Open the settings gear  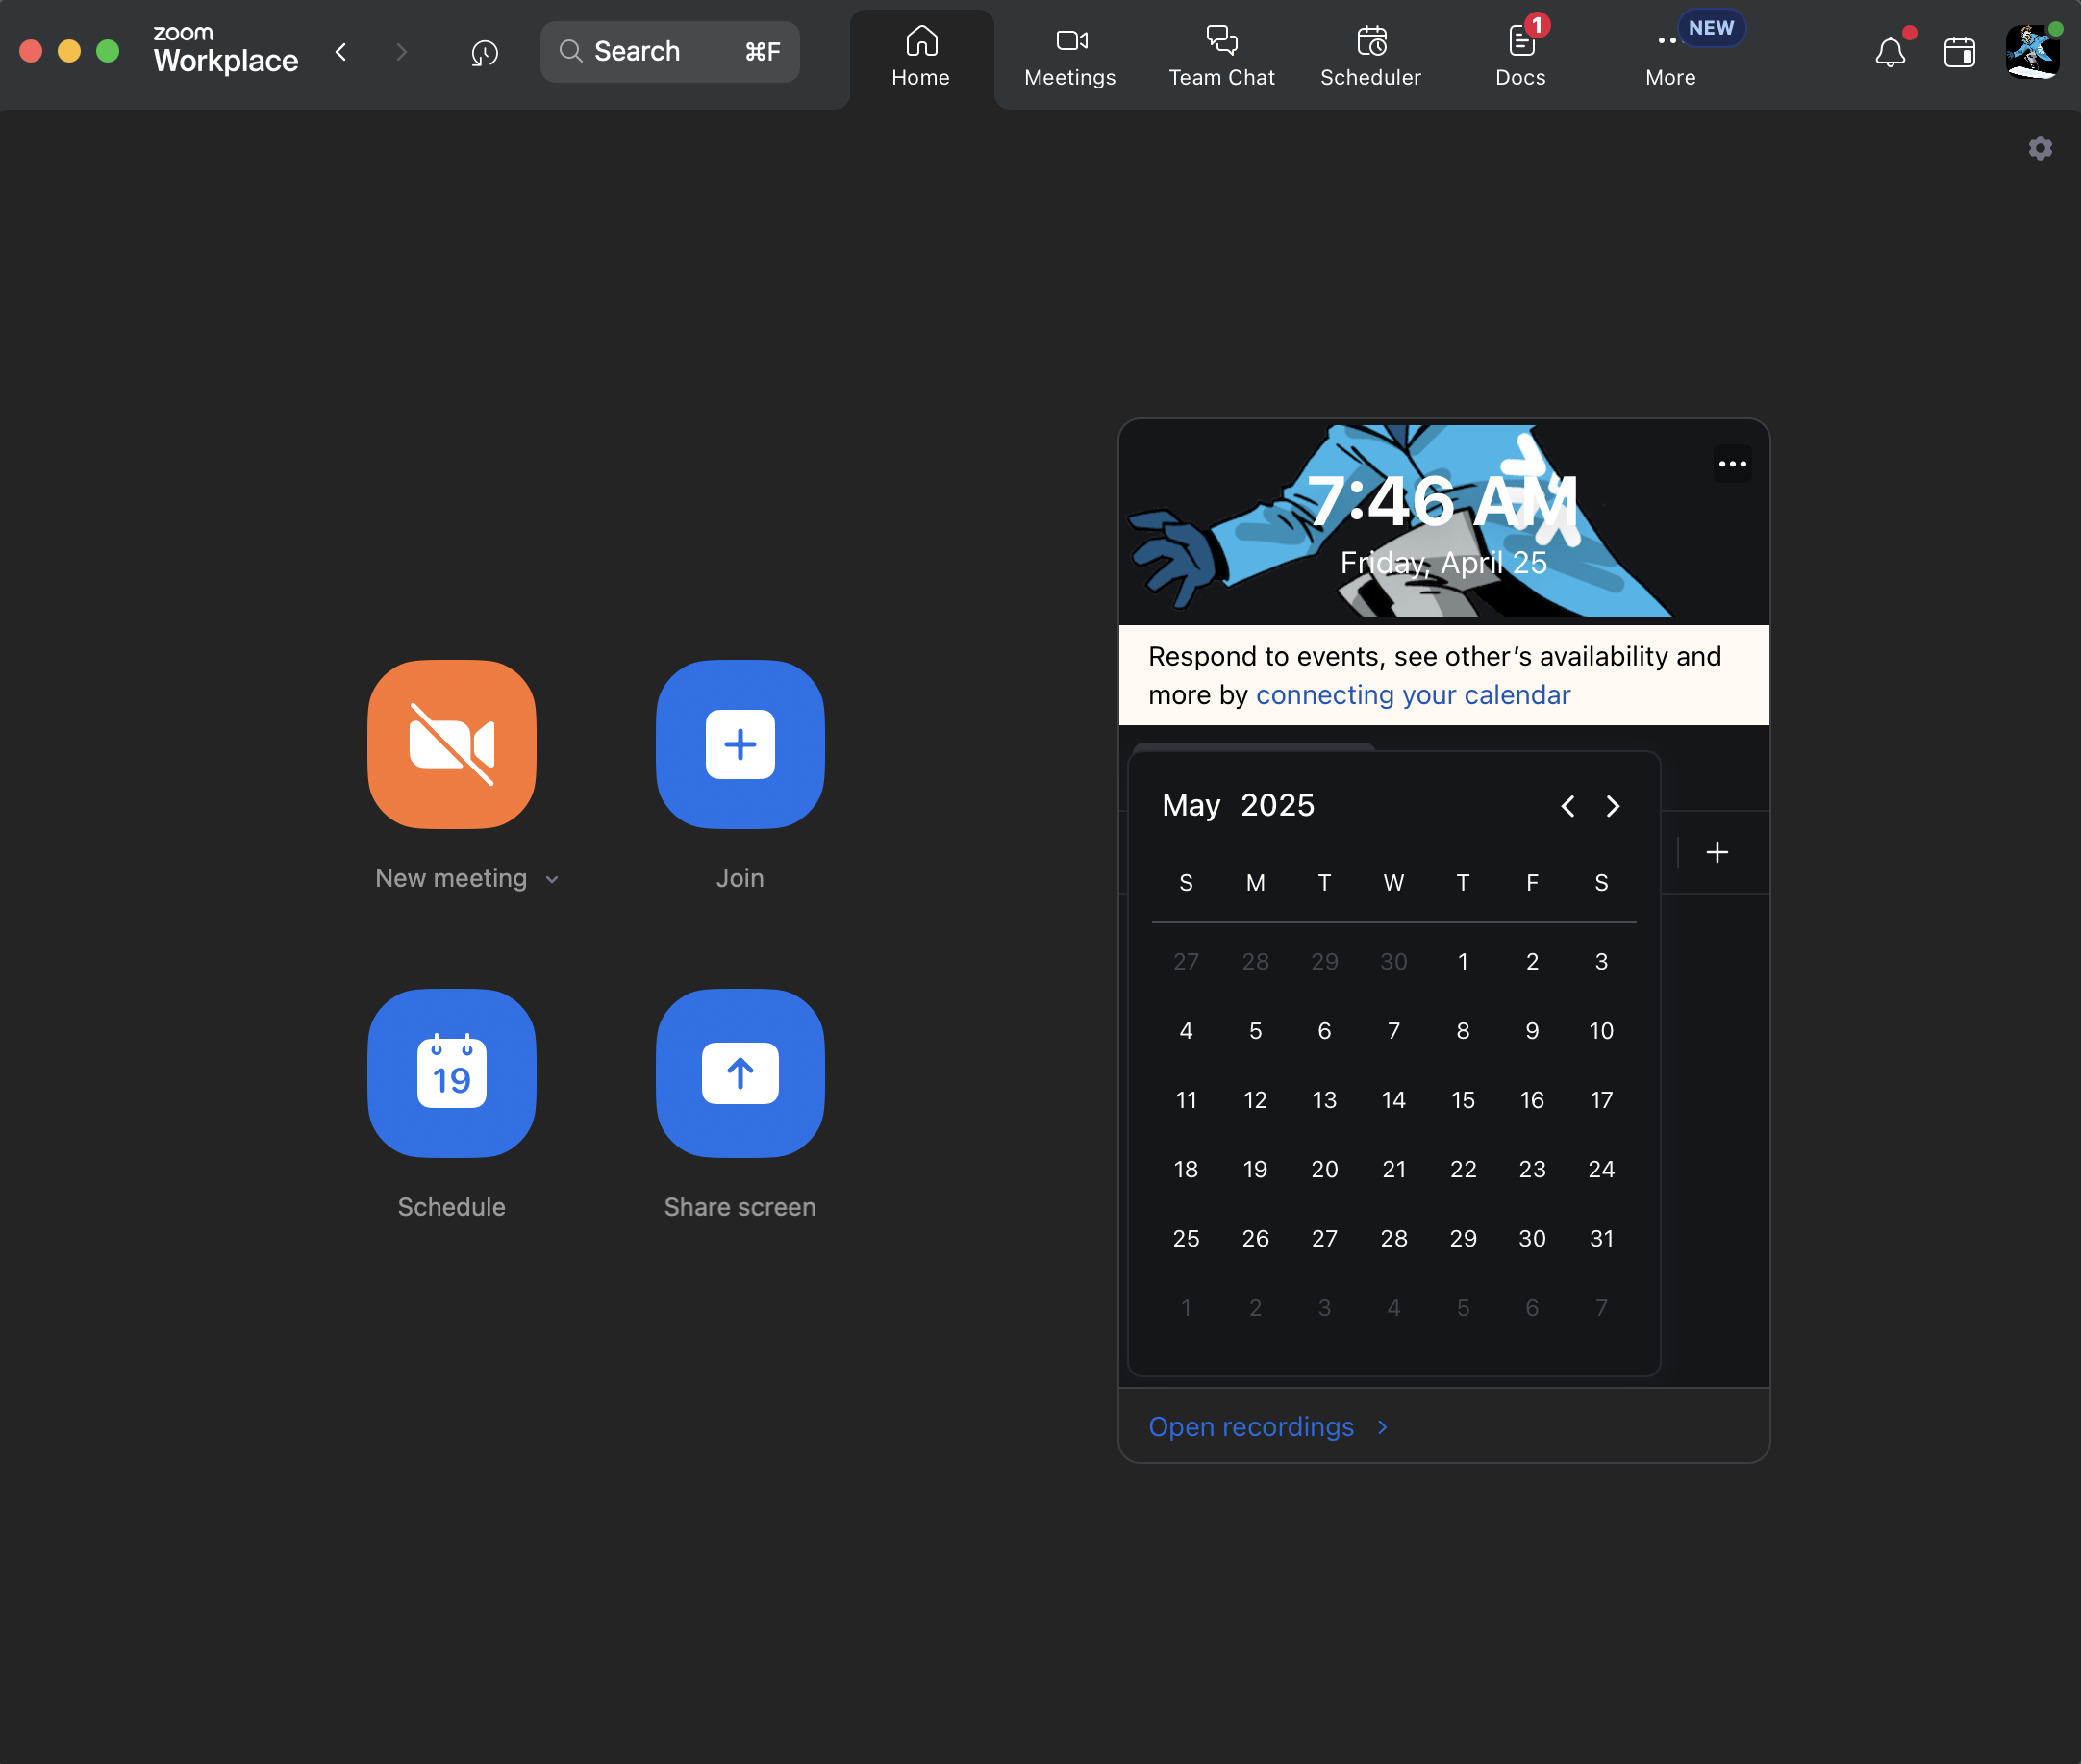2040,148
